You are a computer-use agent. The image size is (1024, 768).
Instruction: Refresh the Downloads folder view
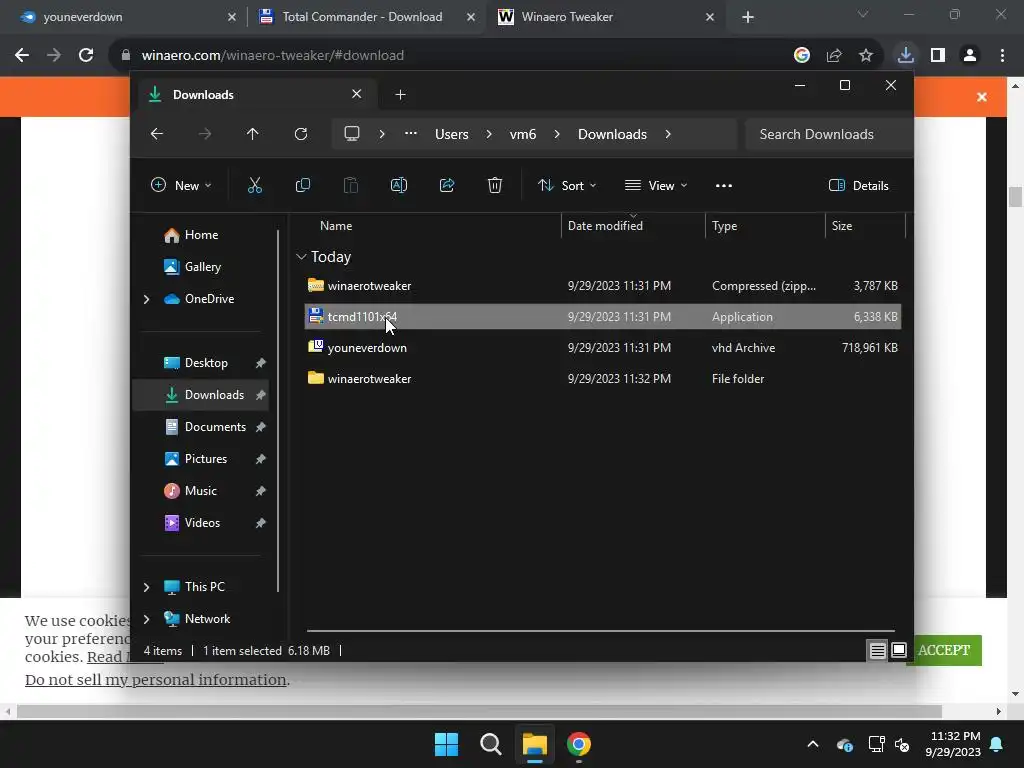click(300, 134)
